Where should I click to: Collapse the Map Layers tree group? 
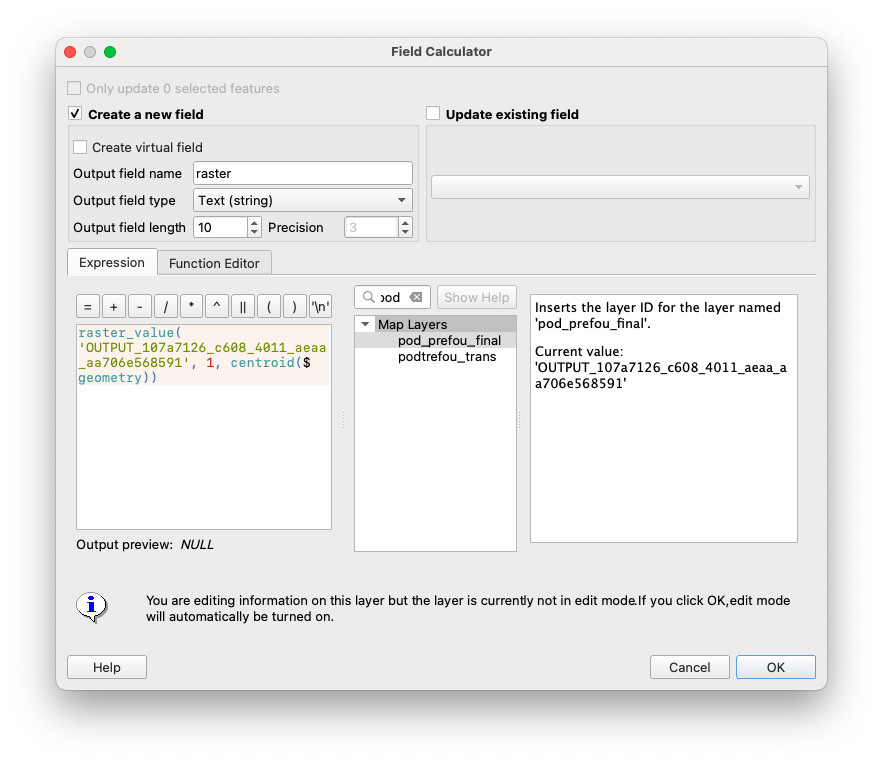pyautogui.click(x=365, y=325)
